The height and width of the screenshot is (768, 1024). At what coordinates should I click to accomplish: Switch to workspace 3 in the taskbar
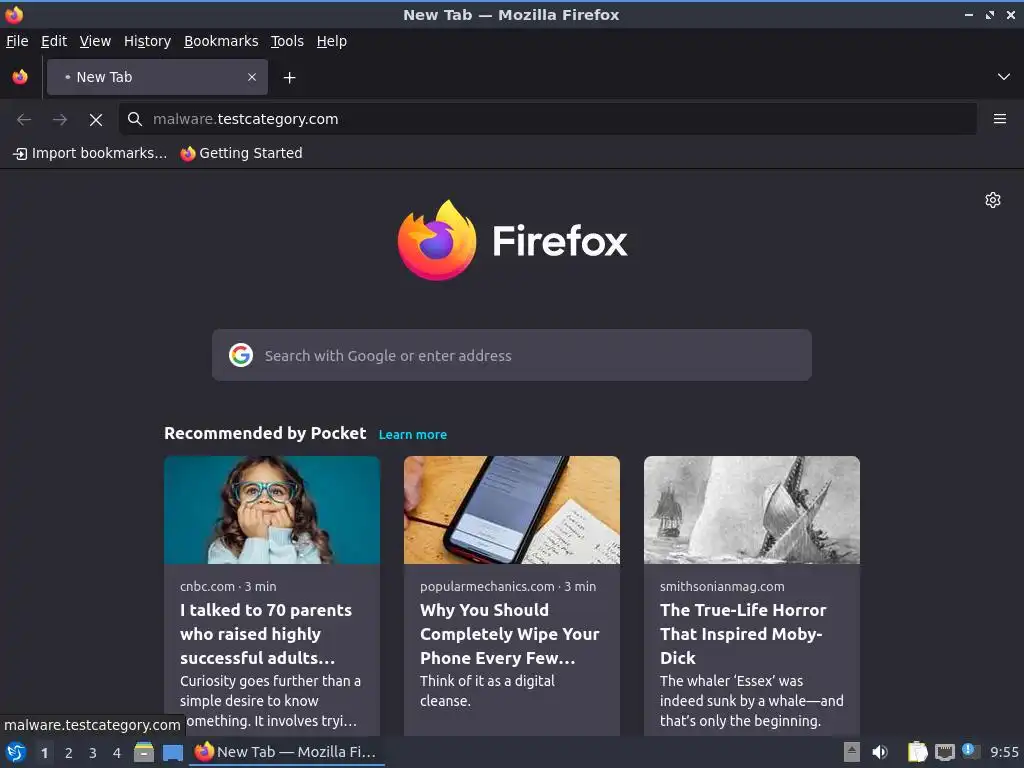click(x=93, y=753)
